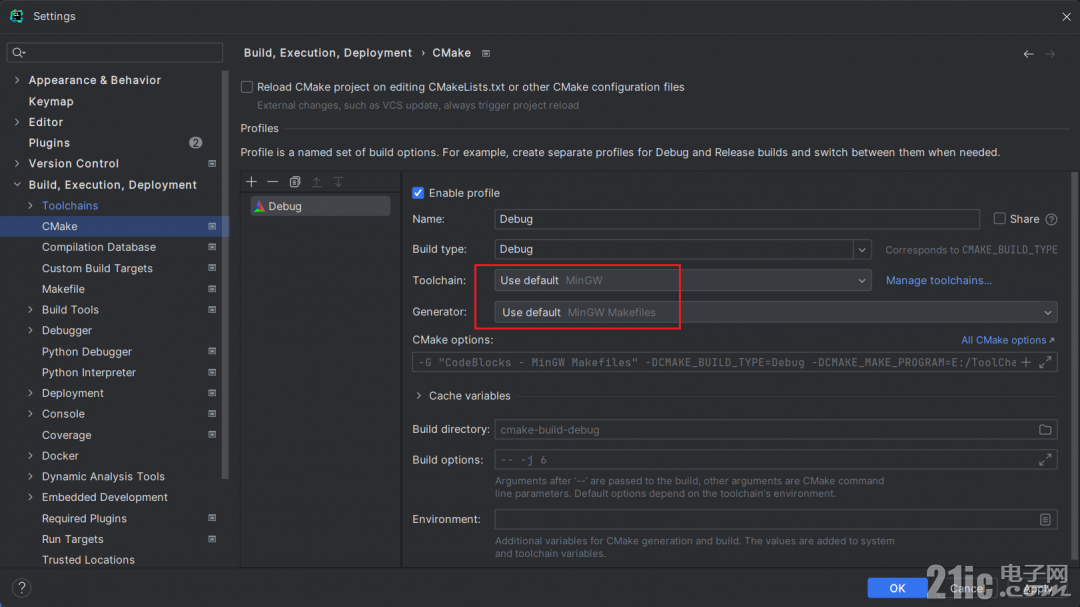Image resolution: width=1080 pixels, height=607 pixels.
Task: Go forward in settings navigation
Action: tap(1050, 54)
